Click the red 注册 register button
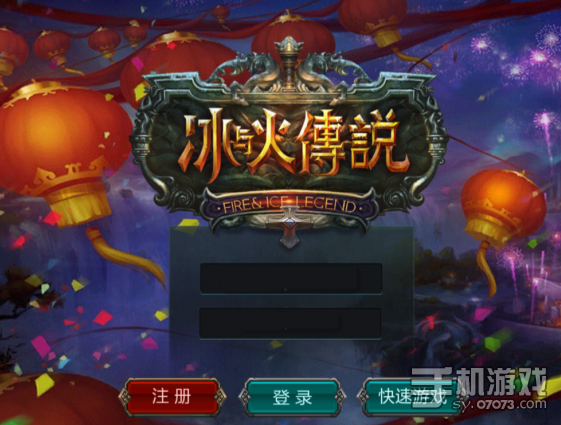This screenshot has height=425, width=561. coord(172,397)
